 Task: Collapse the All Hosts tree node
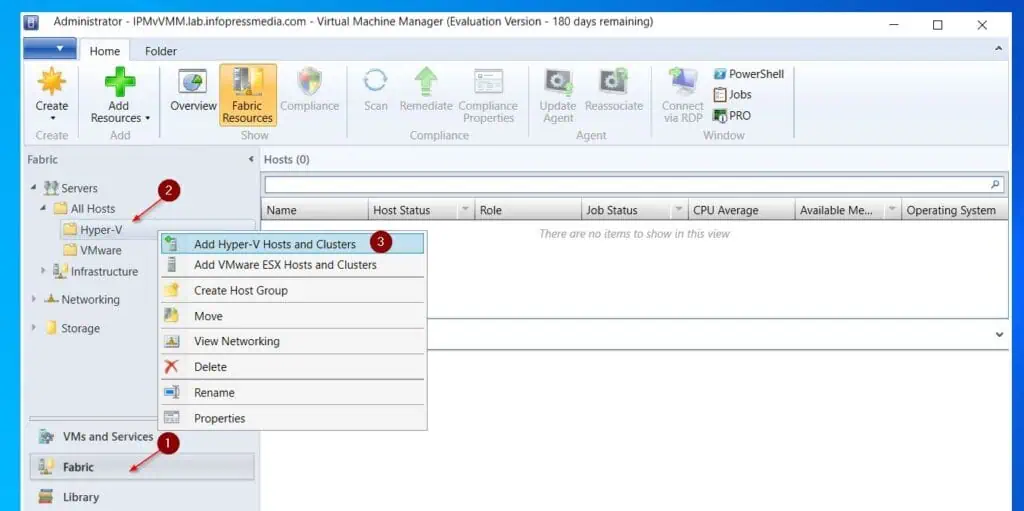tap(43, 208)
